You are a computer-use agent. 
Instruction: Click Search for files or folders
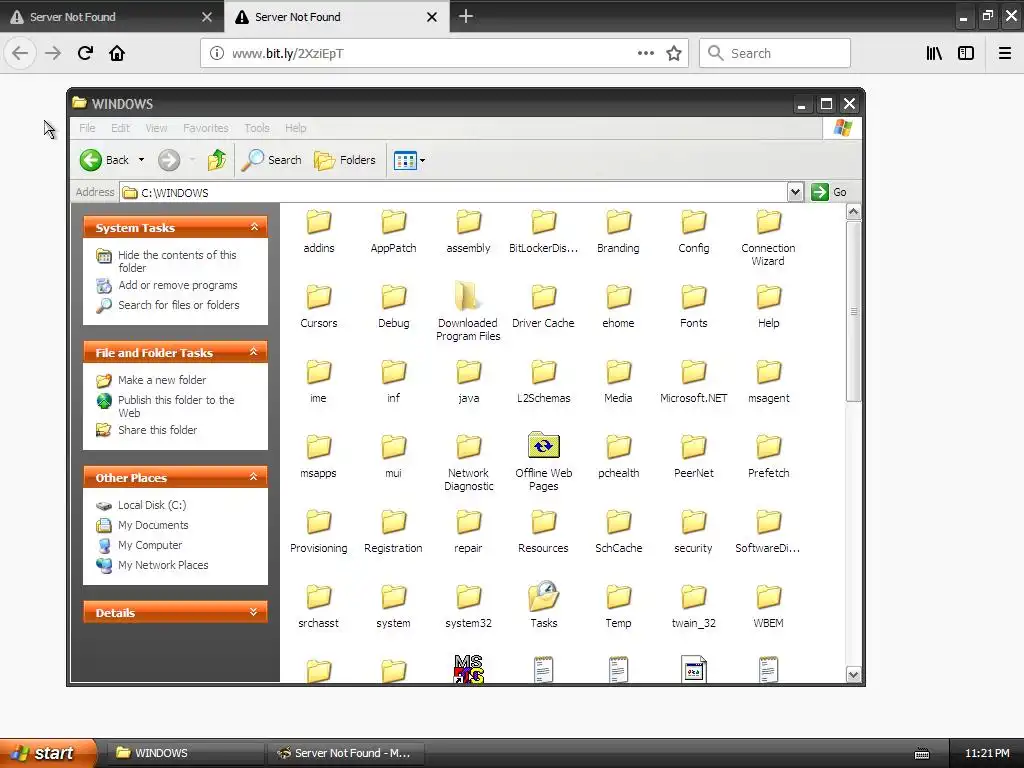[x=178, y=305]
